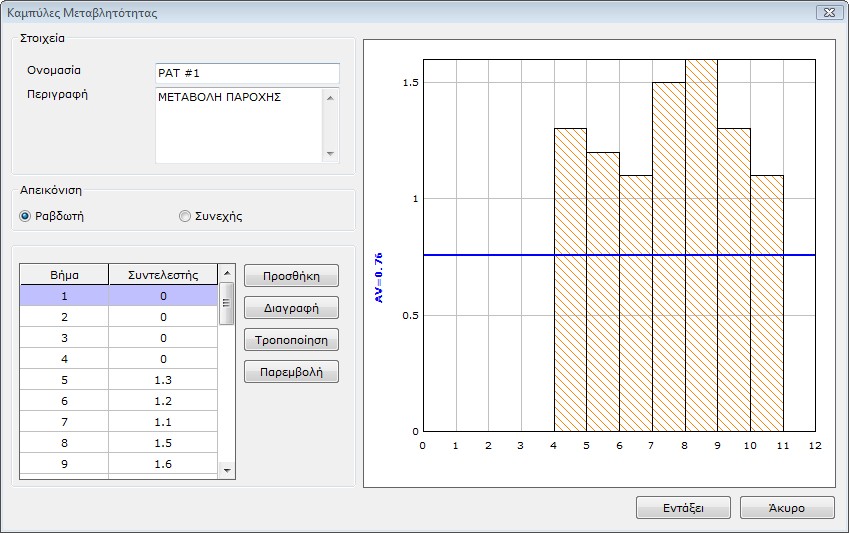Click inside the Περιγραφή text area
849x533 pixels.
238,124
